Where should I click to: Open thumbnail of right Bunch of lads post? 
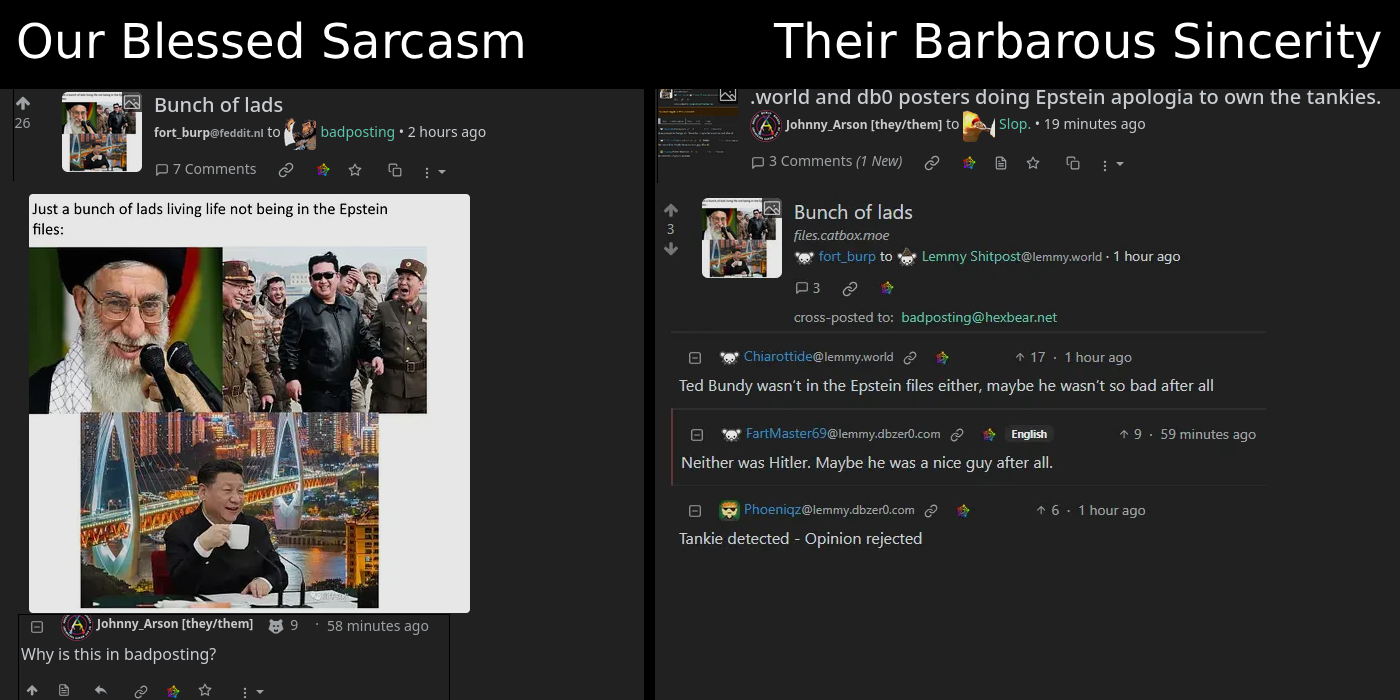click(x=742, y=238)
